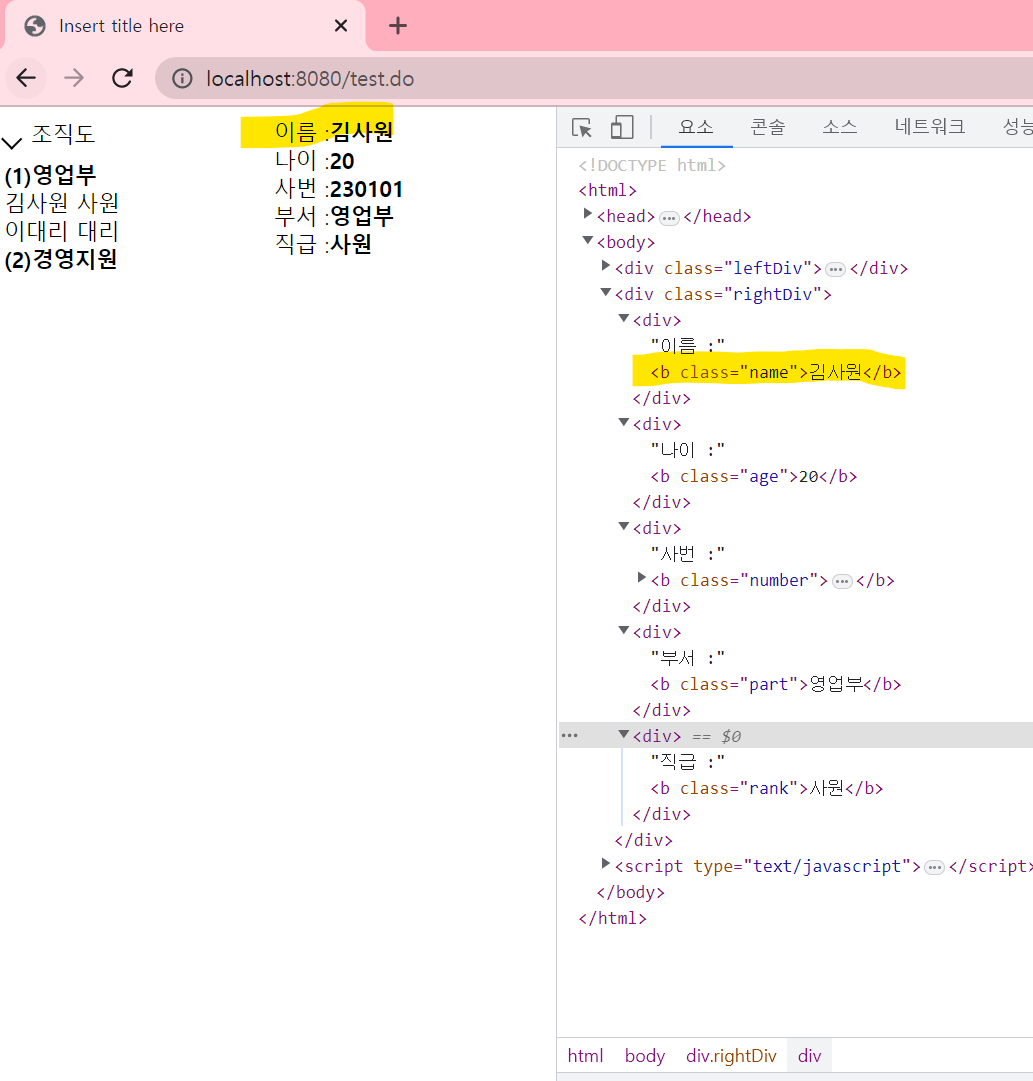Select the closing </html> tag line
Viewport: 1033px width, 1081px height.
(x=612, y=918)
